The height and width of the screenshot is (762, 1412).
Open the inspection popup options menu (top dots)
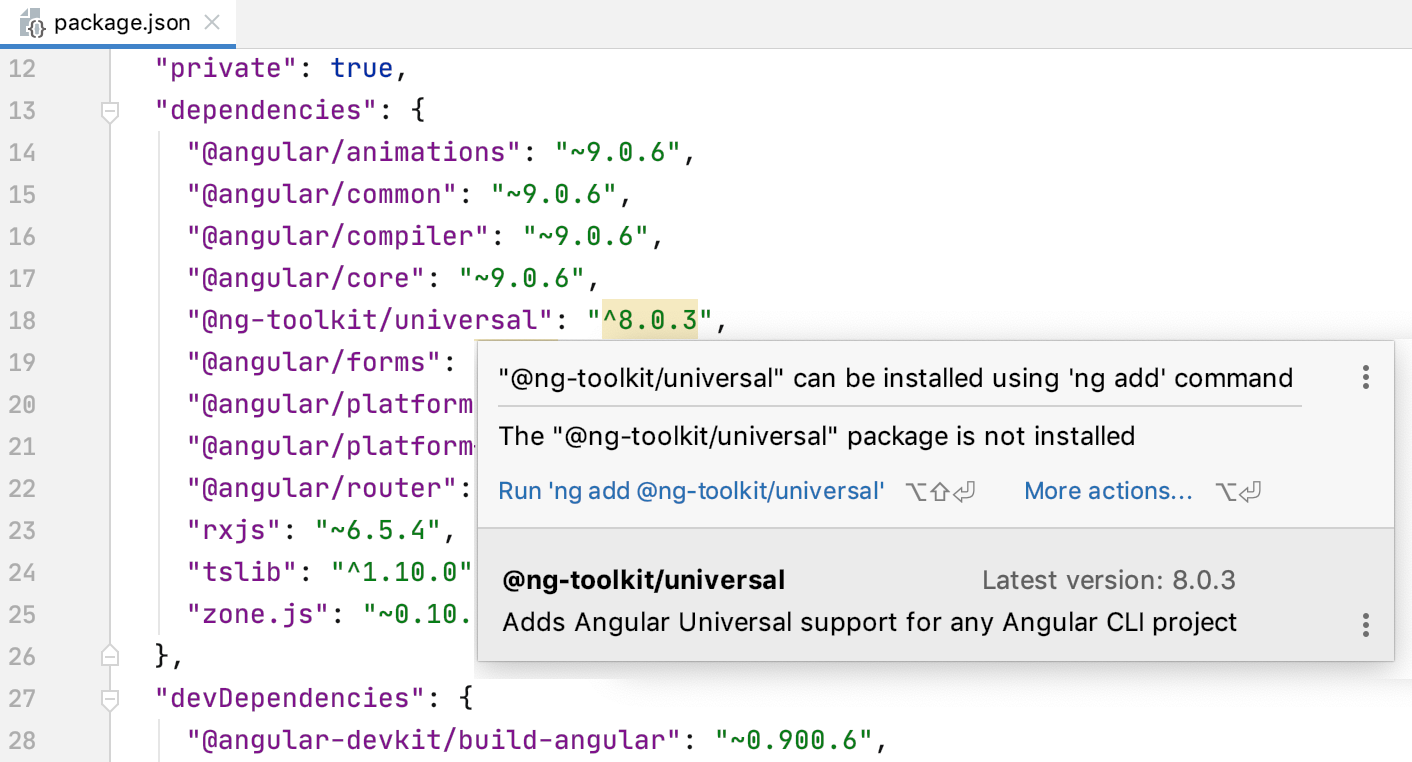[1365, 377]
